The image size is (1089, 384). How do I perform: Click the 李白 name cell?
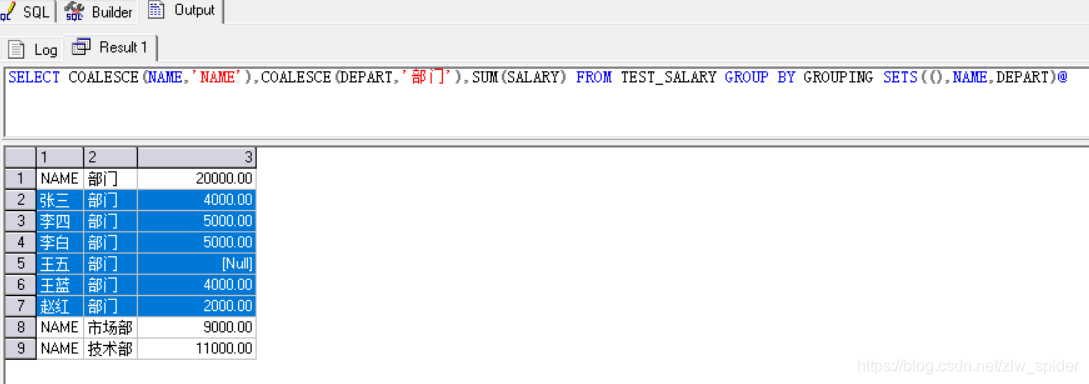coord(60,242)
